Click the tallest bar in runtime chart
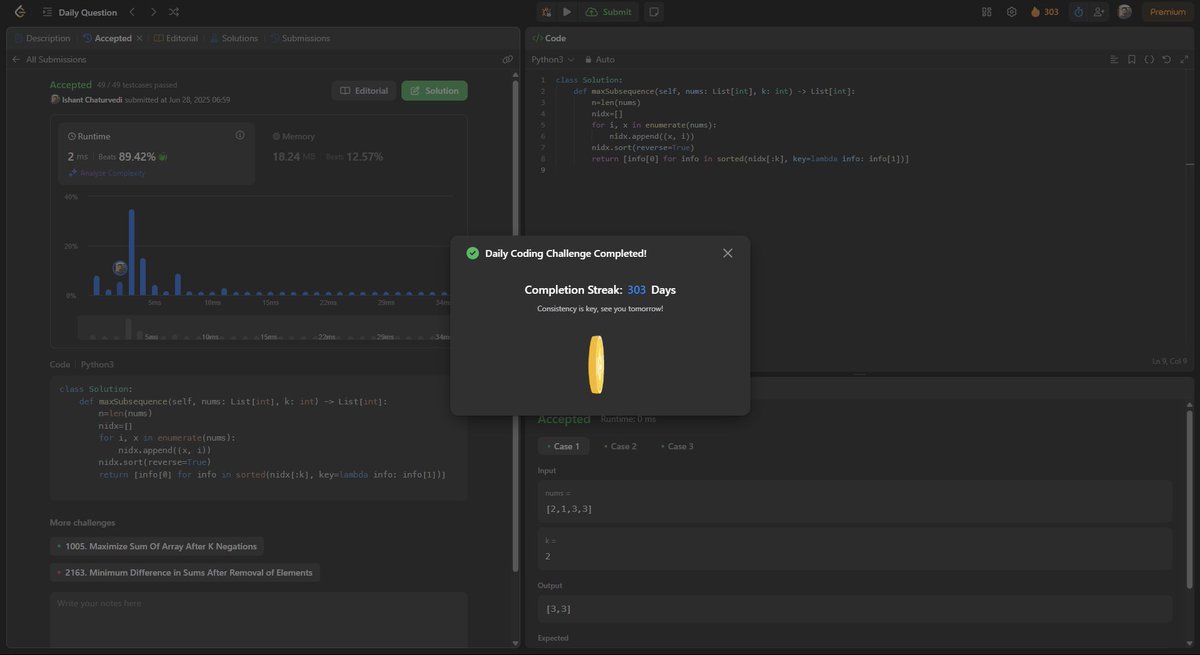This screenshot has width=1200, height=655. tap(131, 252)
